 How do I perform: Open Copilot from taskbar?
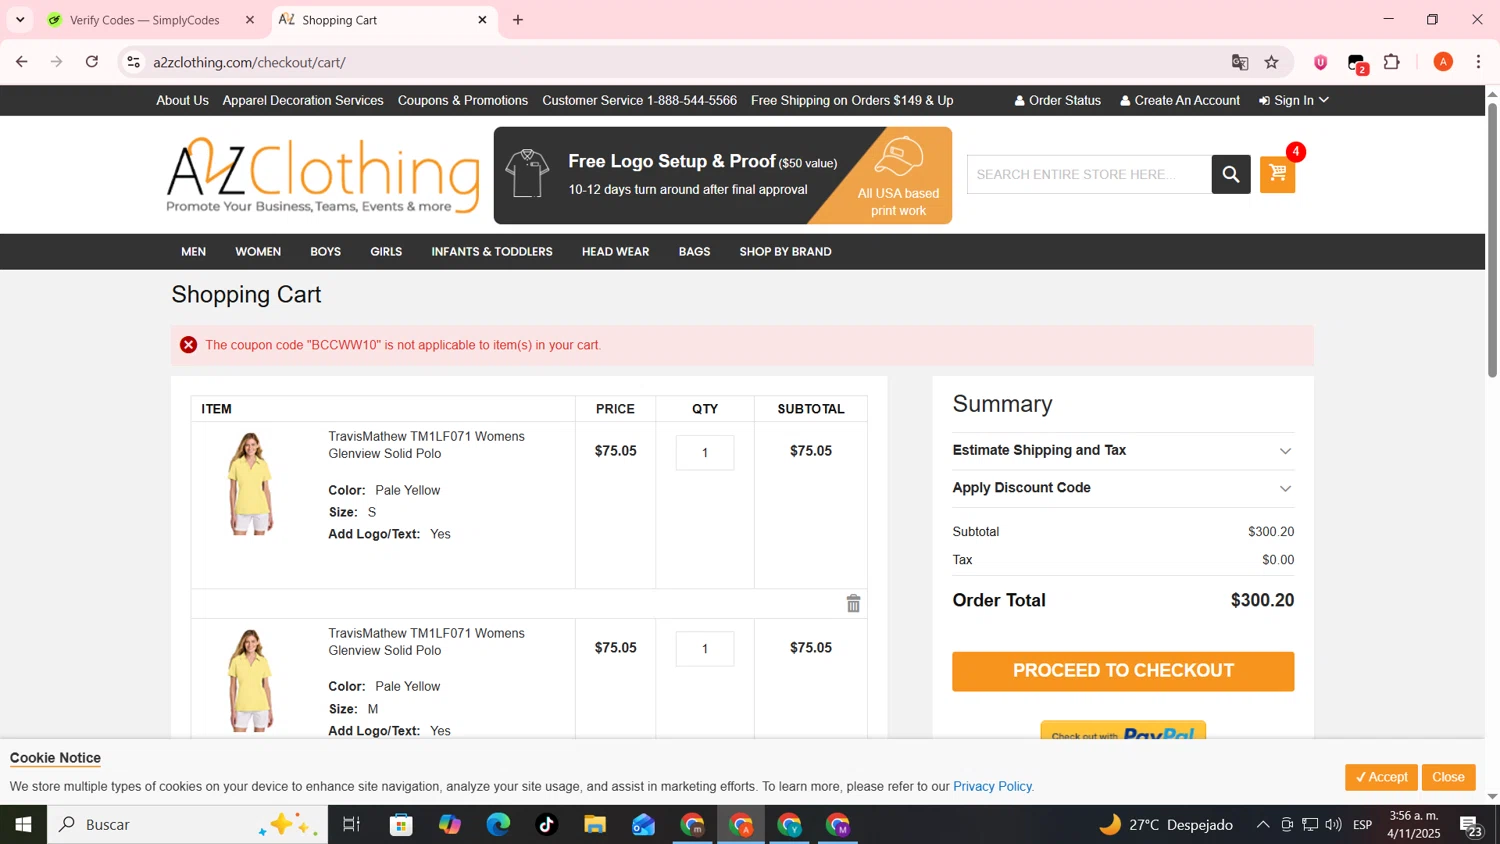pyautogui.click(x=450, y=825)
